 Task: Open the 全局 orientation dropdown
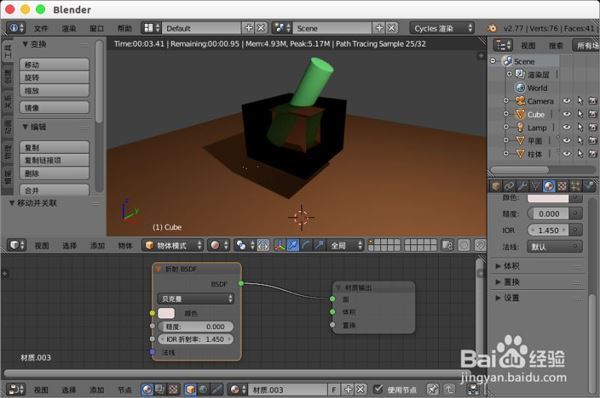[x=345, y=245]
